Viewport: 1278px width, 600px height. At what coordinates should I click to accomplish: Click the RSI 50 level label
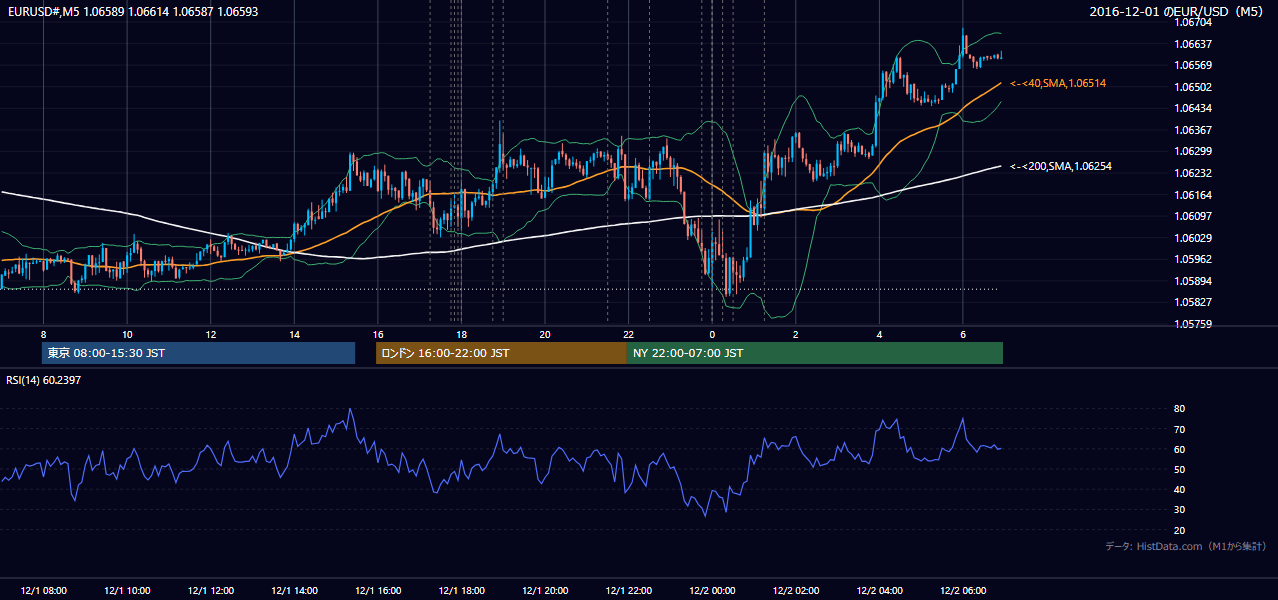point(1180,469)
